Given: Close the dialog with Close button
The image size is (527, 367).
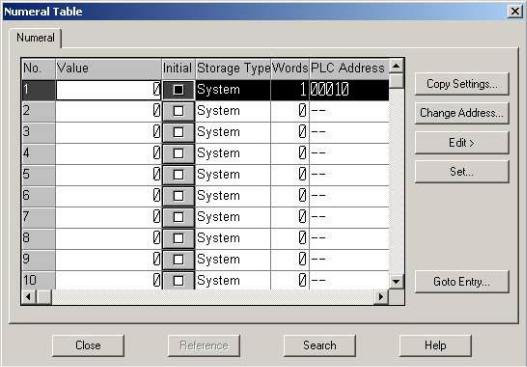Looking at the screenshot, I should (88, 345).
